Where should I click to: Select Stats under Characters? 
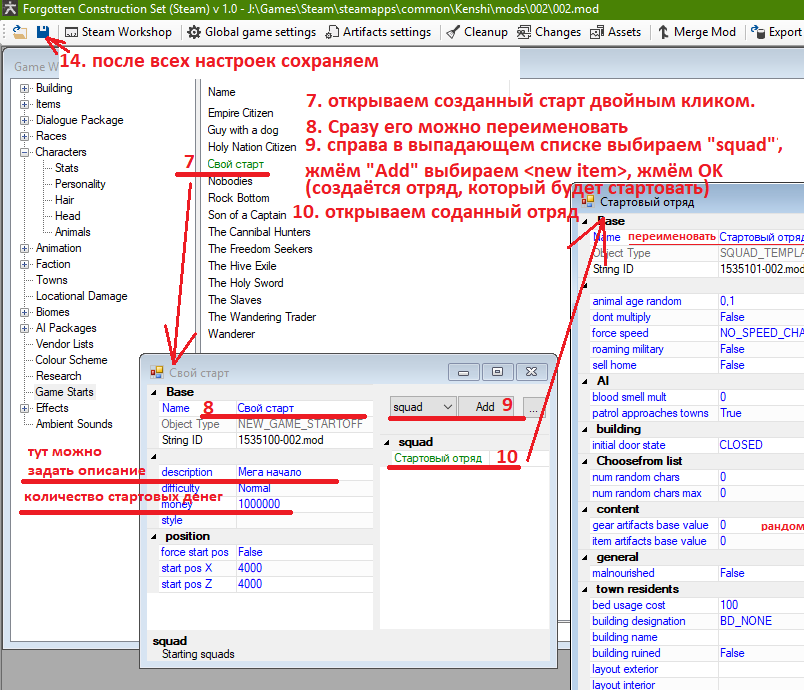[x=67, y=168]
